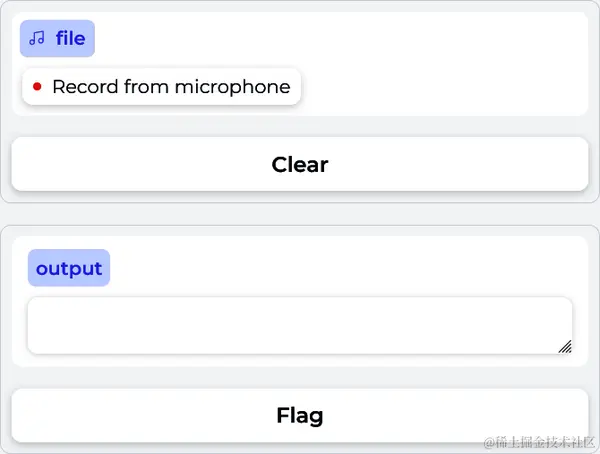The image size is (600, 454).
Task: Click the red record dot icon
Action: pyautogui.click(x=37, y=87)
